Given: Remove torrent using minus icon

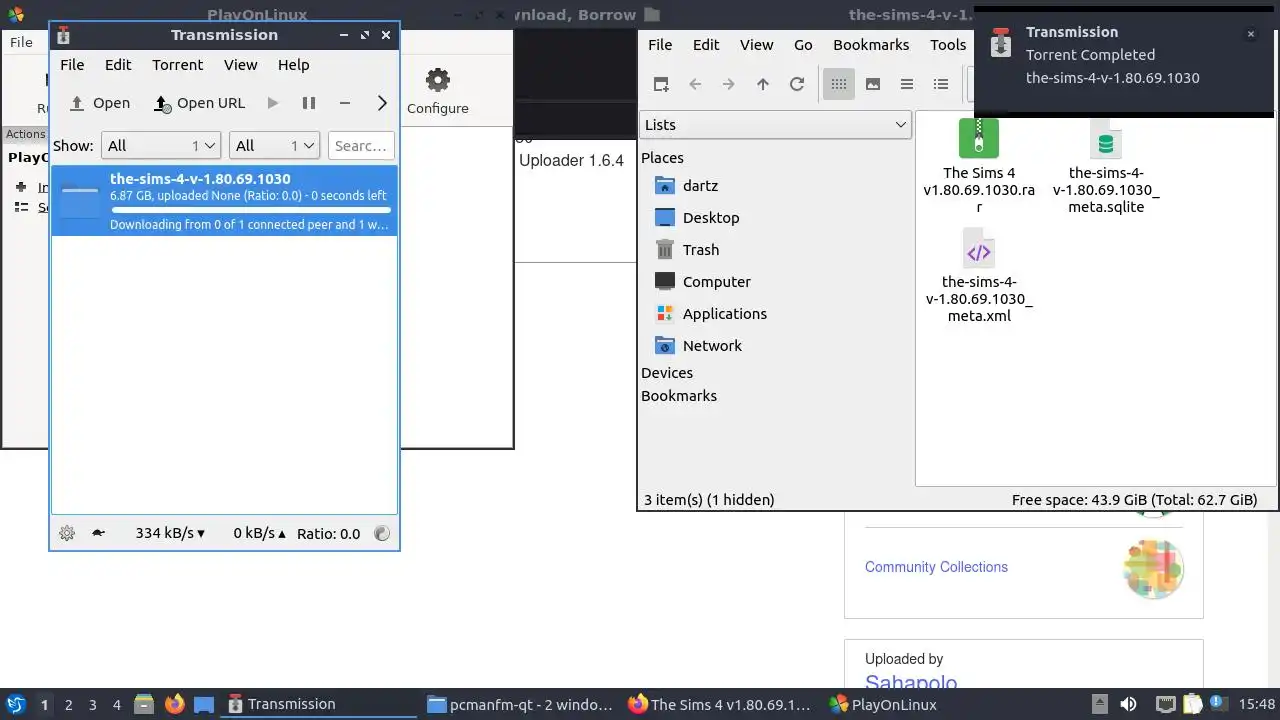Looking at the screenshot, I should point(344,103).
